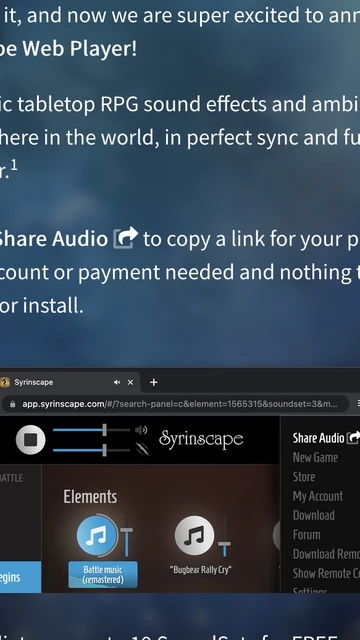Click the Battle music (remastered) label

[x=103, y=575]
